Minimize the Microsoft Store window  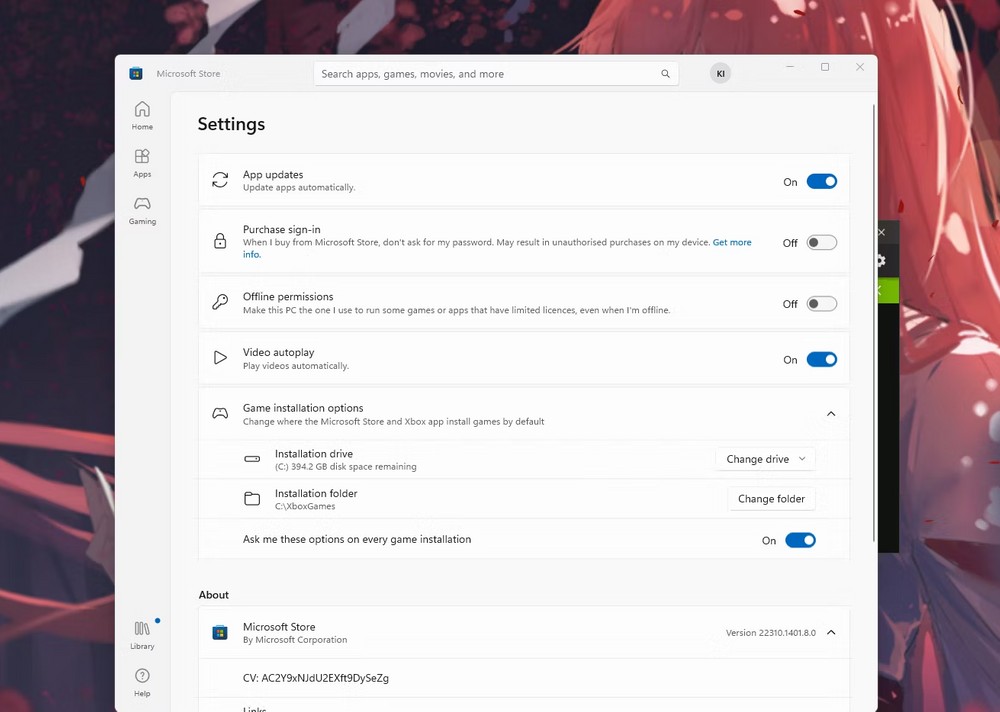pyautogui.click(x=790, y=67)
